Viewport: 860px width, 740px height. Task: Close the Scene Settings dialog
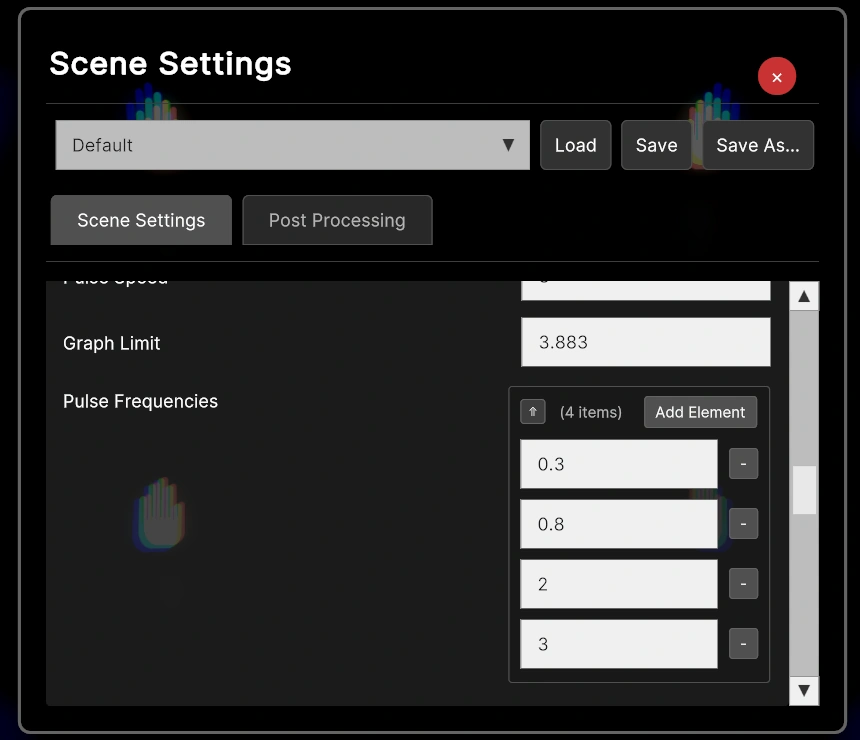[x=777, y=77]
